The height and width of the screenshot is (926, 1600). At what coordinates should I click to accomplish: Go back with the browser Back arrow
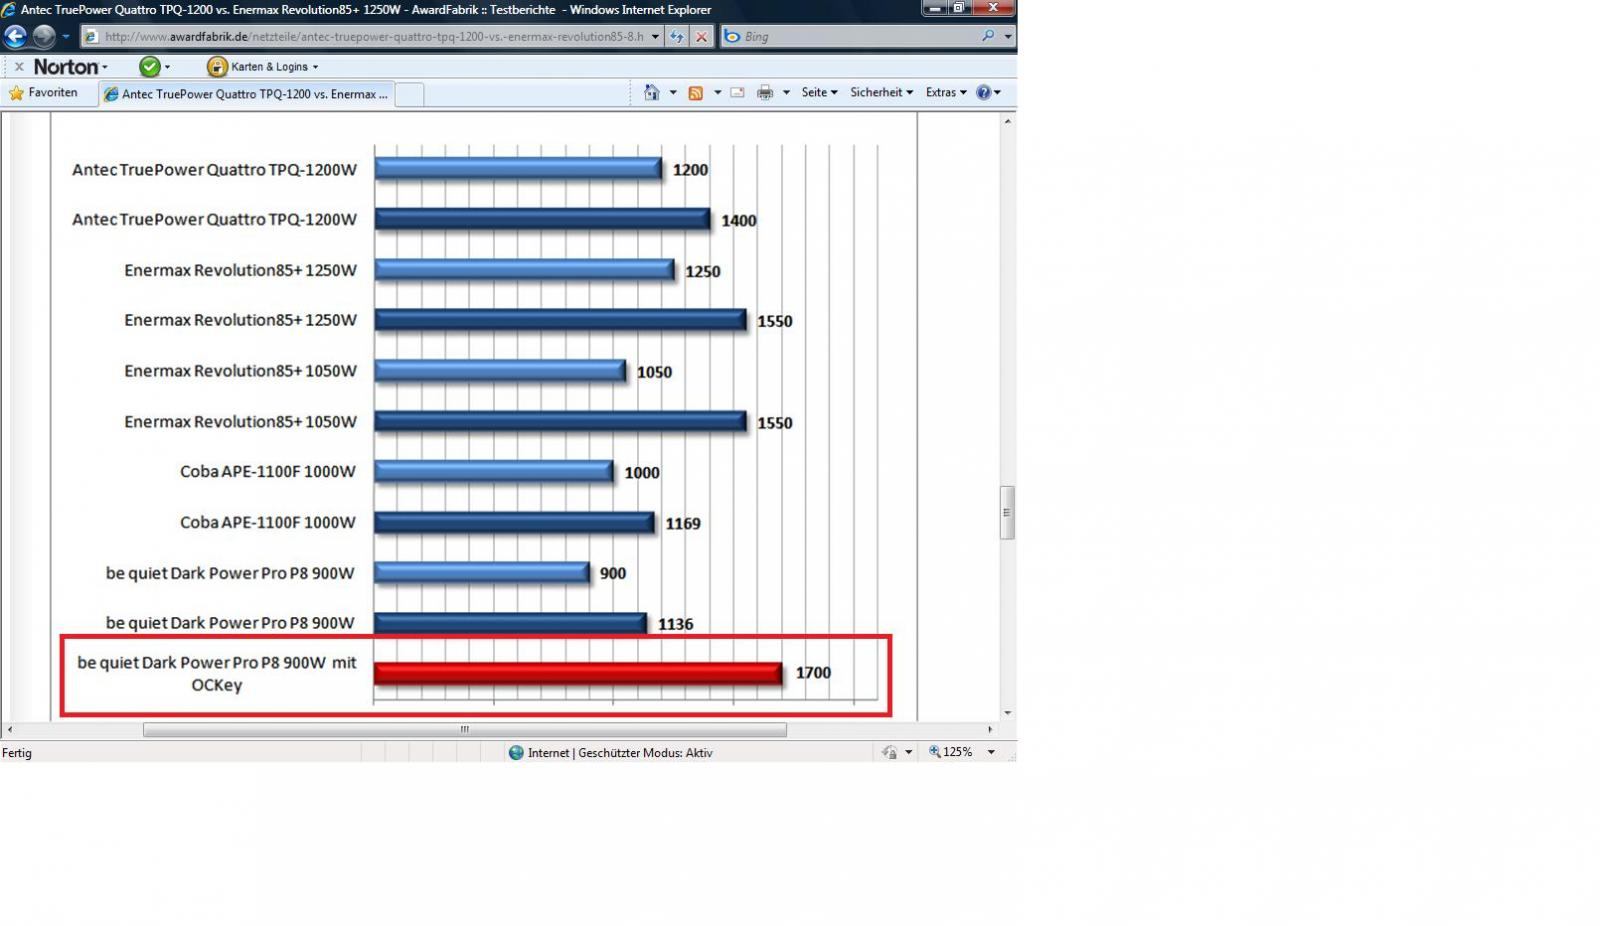tap(15, 37)
